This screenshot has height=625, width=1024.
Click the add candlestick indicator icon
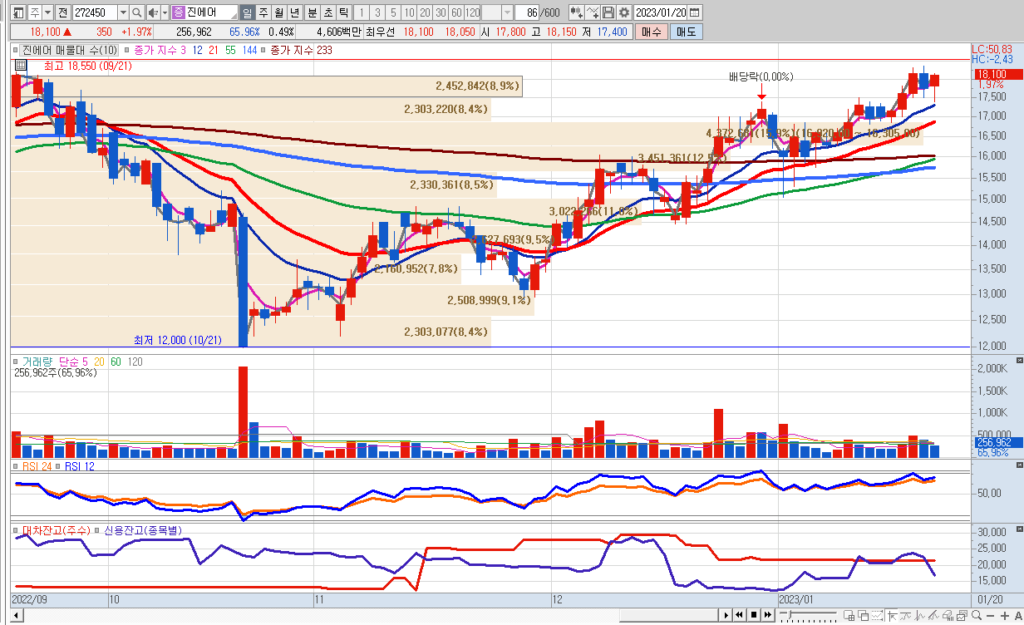[x=576, y=13]
